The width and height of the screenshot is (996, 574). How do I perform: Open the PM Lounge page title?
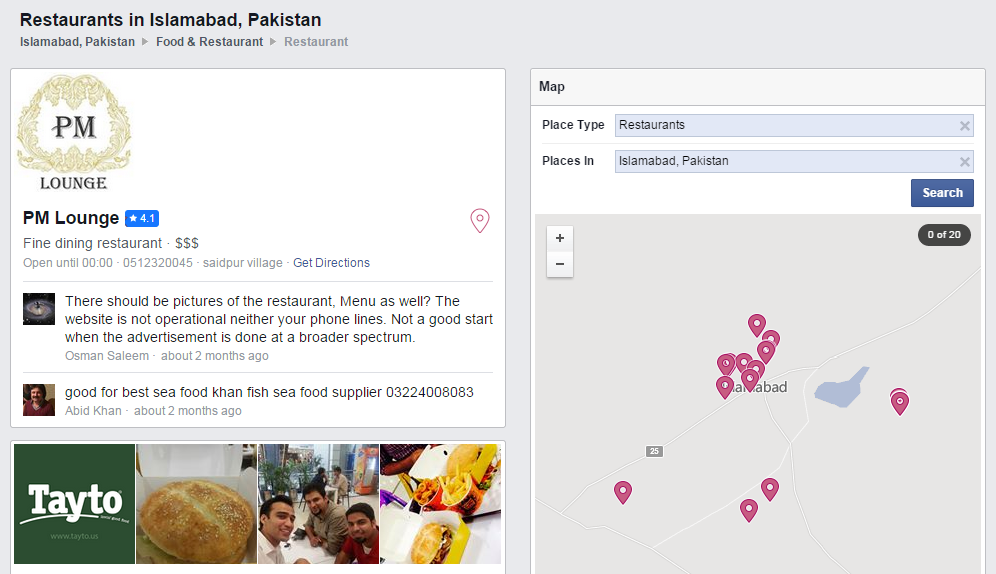pyautogui.click(x=71, y=218)
